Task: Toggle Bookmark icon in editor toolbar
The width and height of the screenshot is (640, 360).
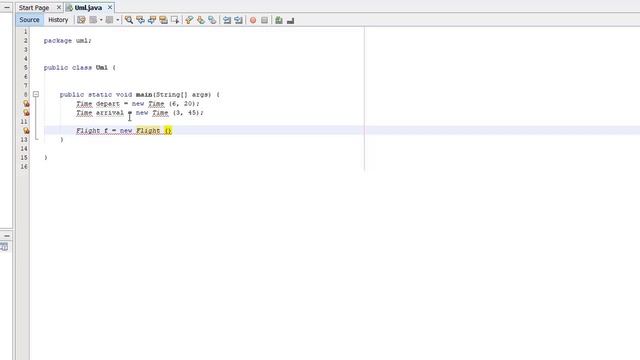Action: click(212, 20)
